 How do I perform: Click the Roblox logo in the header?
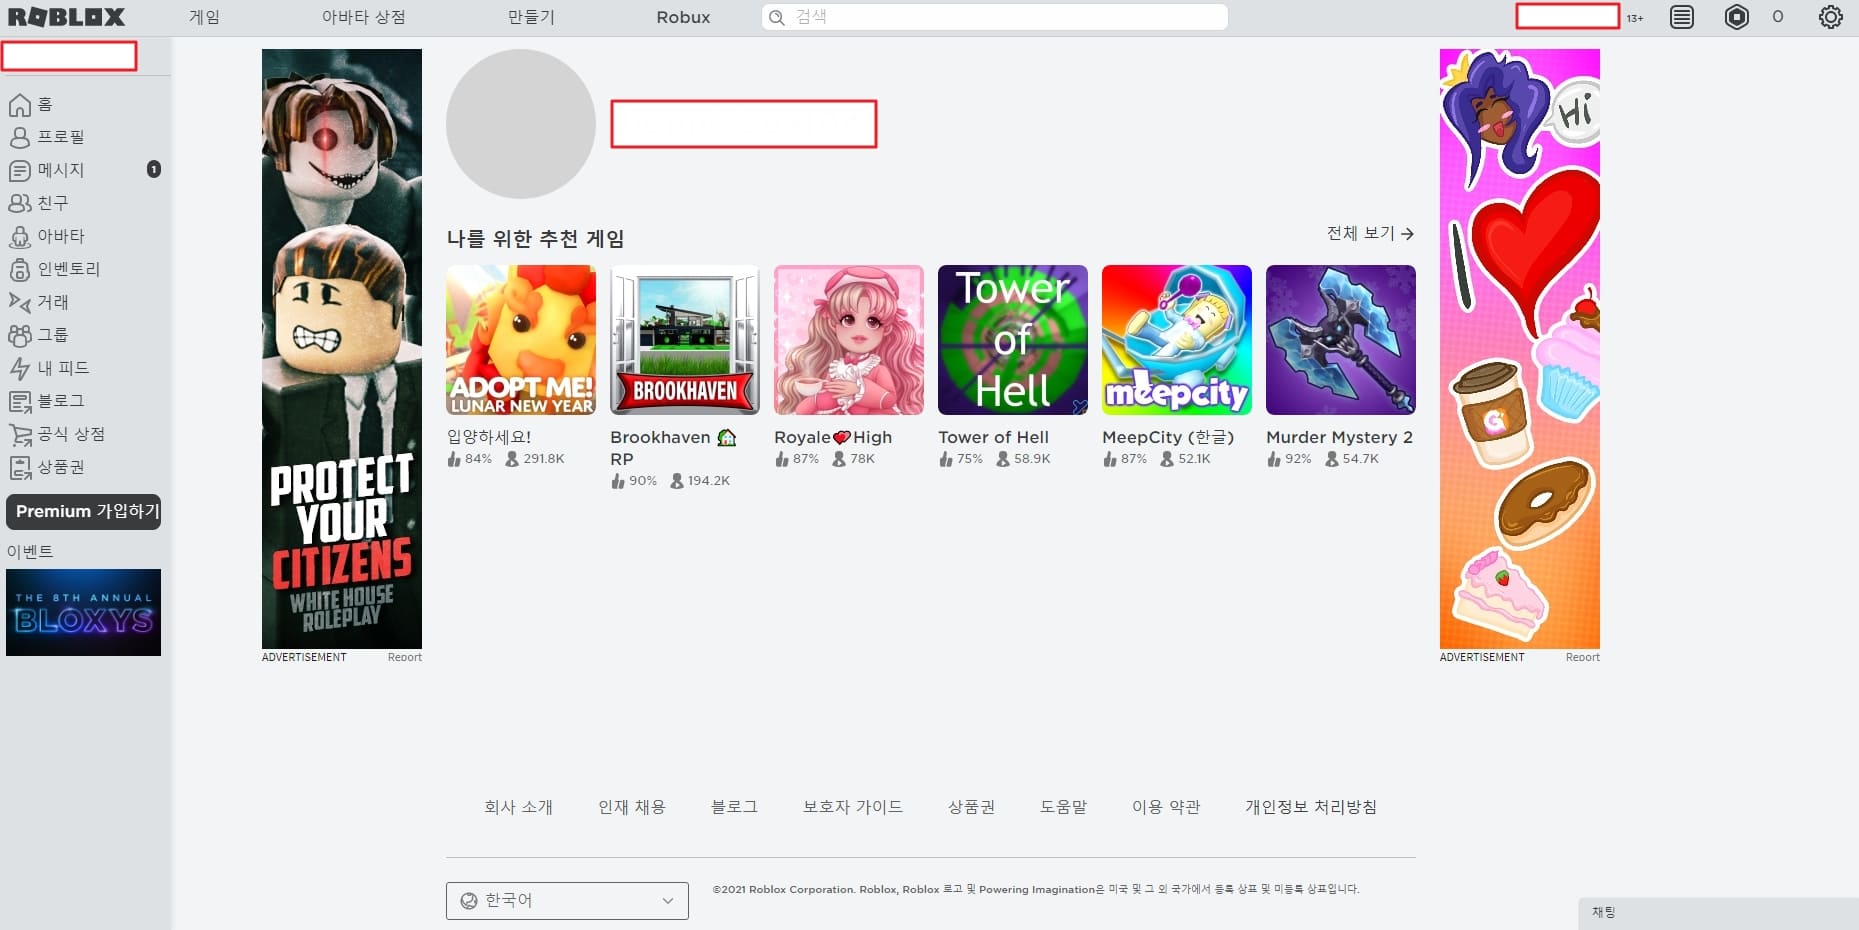coord(66,17)
